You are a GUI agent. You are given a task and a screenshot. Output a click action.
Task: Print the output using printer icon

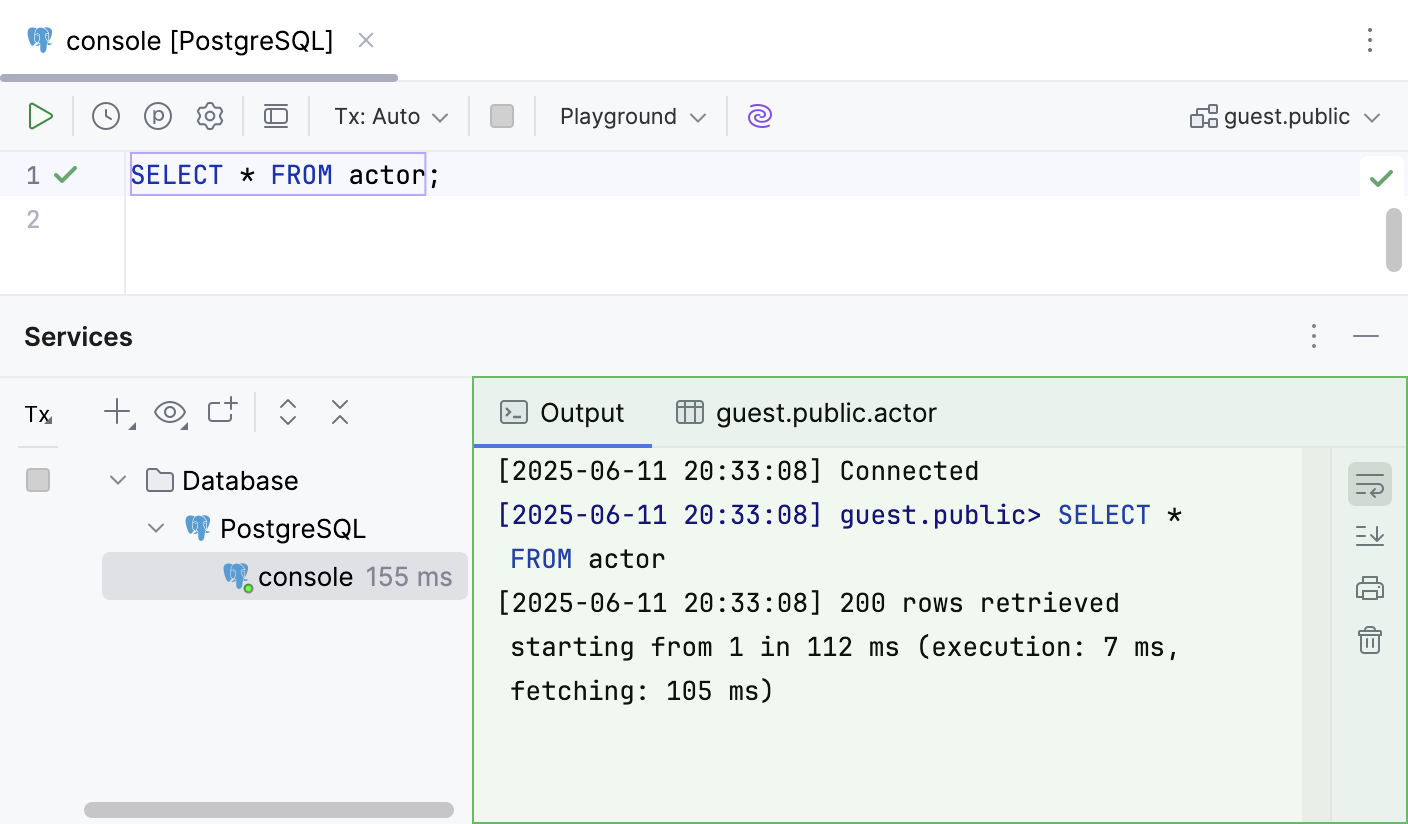(1369, 588)
